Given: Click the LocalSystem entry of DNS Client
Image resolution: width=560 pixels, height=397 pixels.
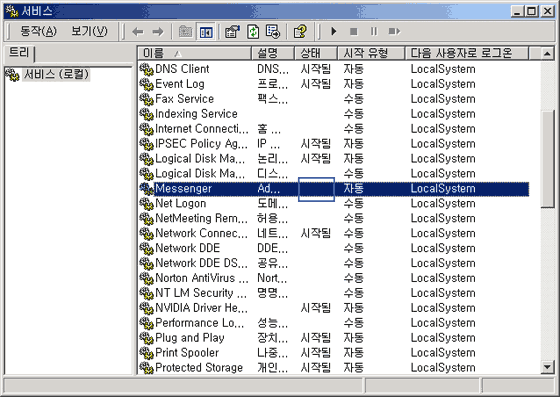Looking at the screenshot, I should [443, 69].
